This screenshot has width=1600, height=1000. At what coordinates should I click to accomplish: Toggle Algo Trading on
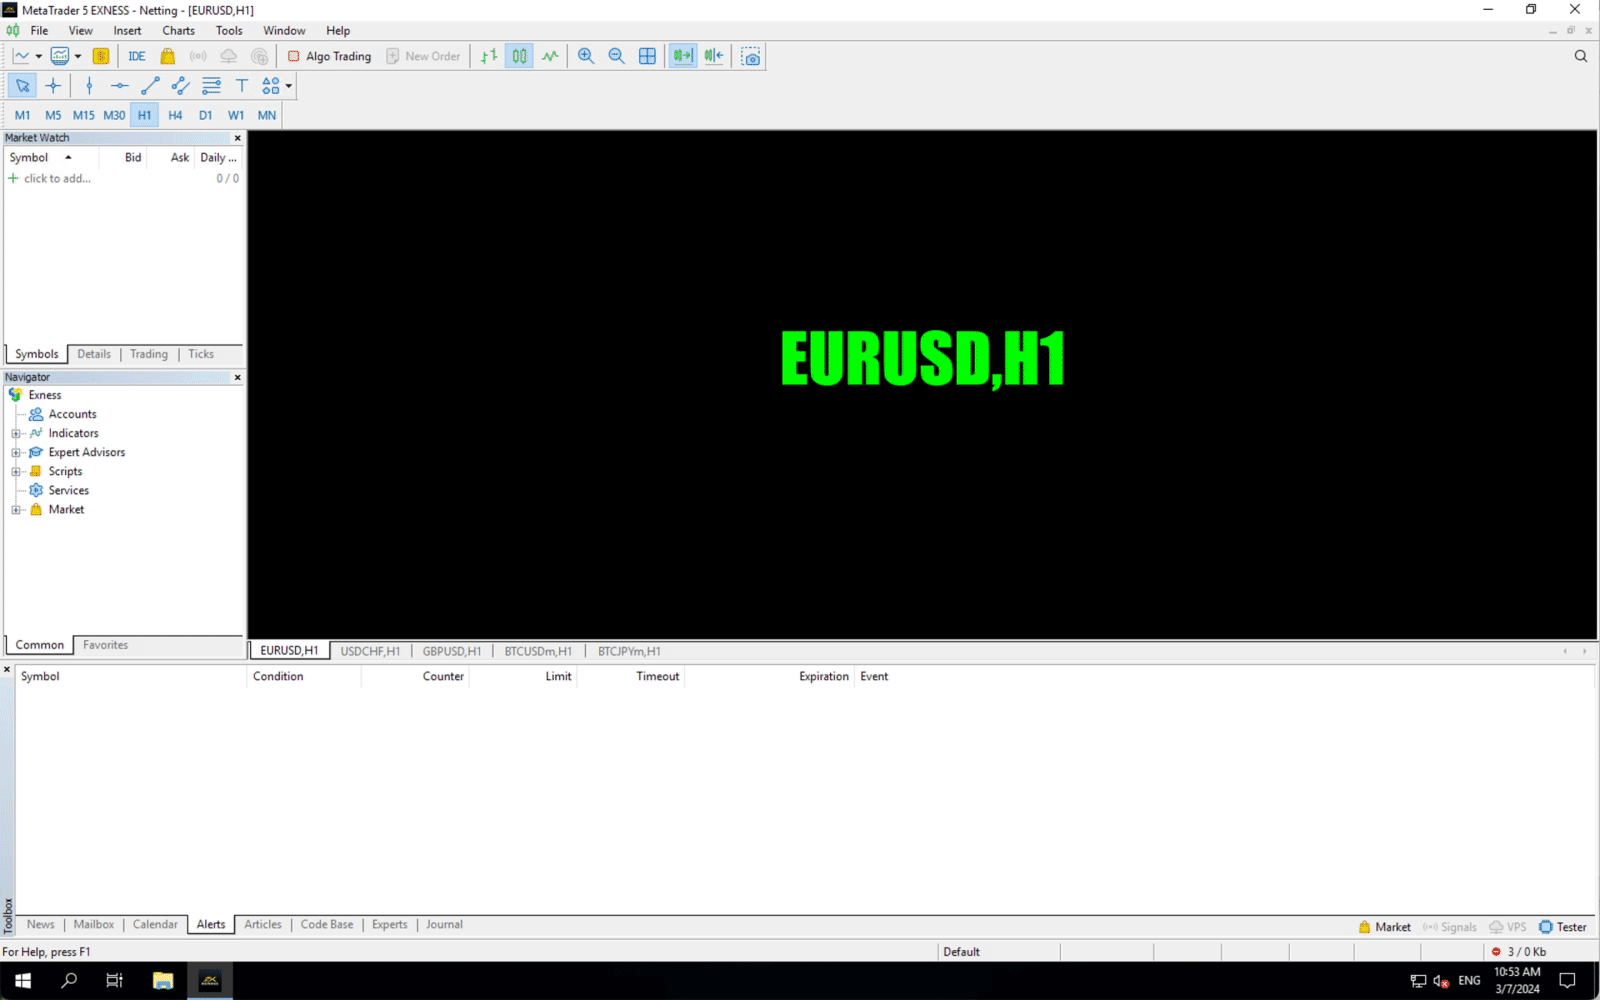coord(330,56)
